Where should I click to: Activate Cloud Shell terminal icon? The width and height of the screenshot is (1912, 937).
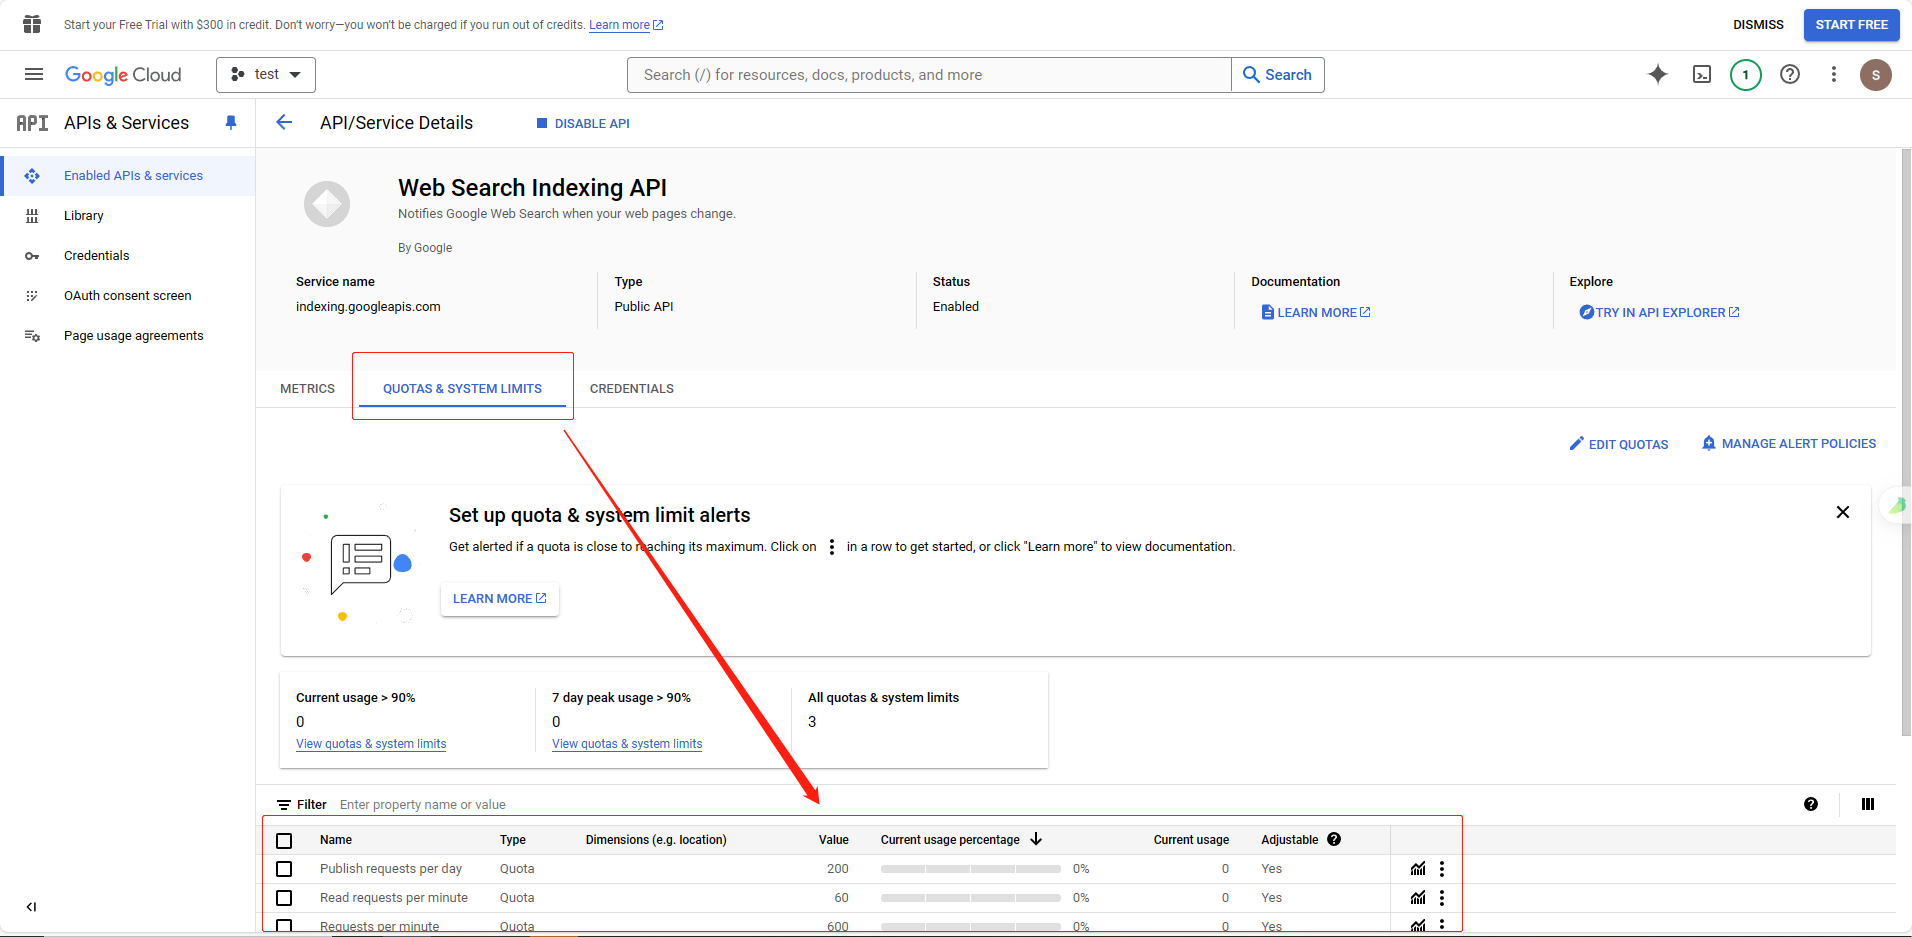1701,75
